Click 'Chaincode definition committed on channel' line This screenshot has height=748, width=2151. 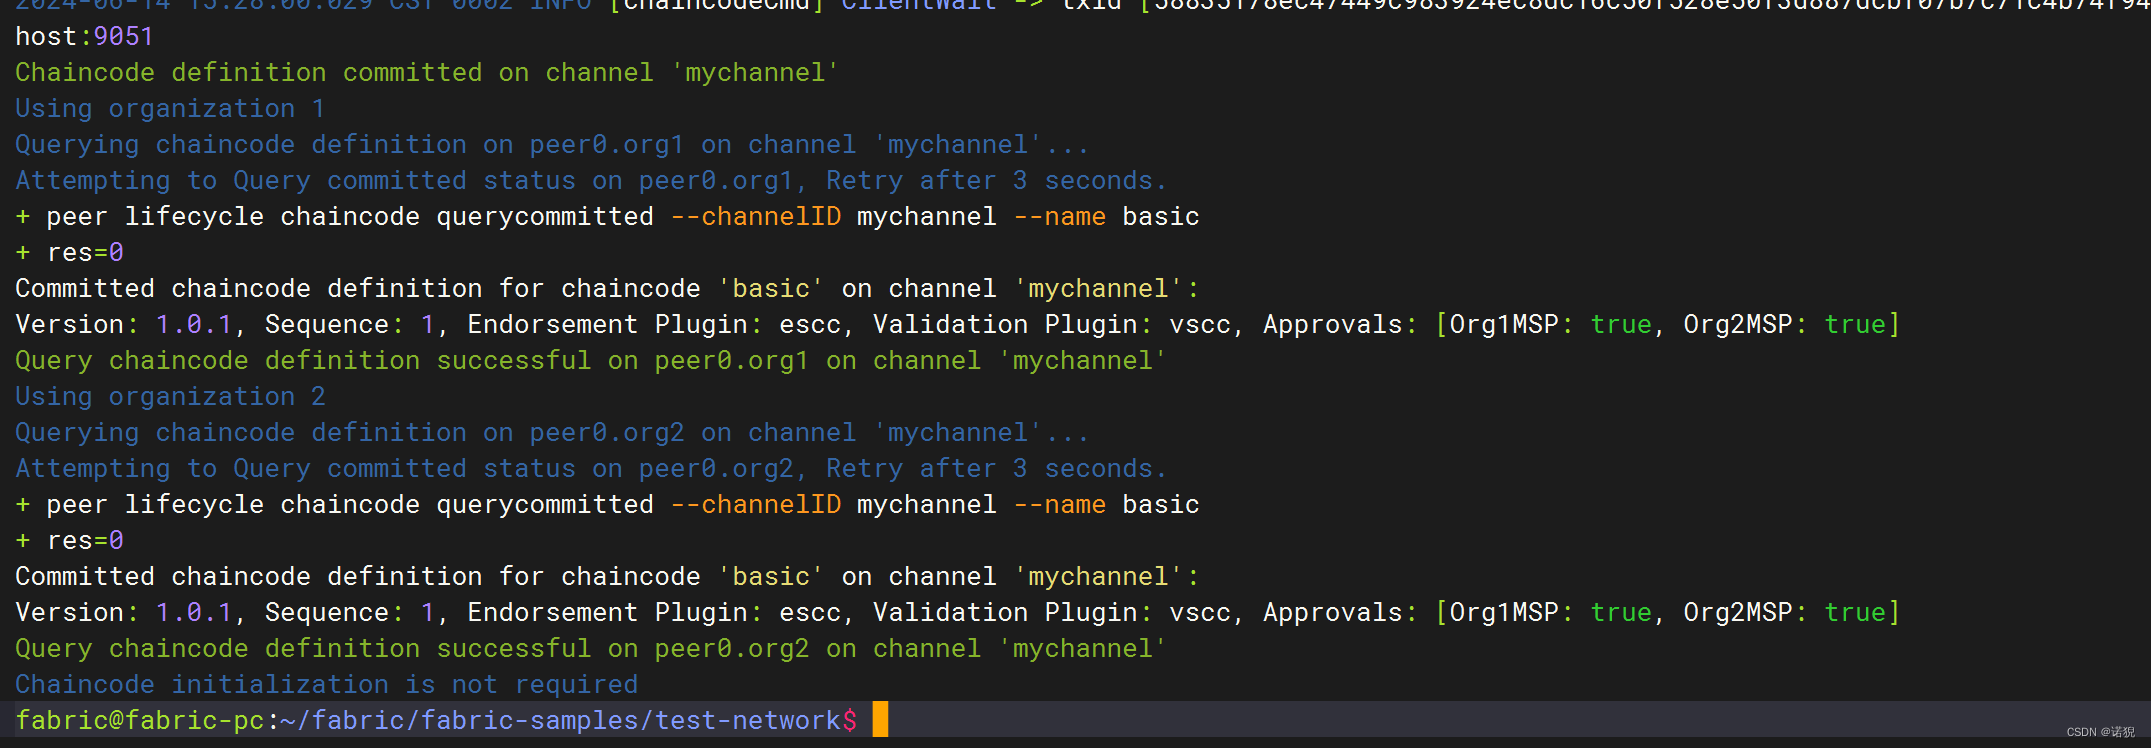click(x=427, y=73)
